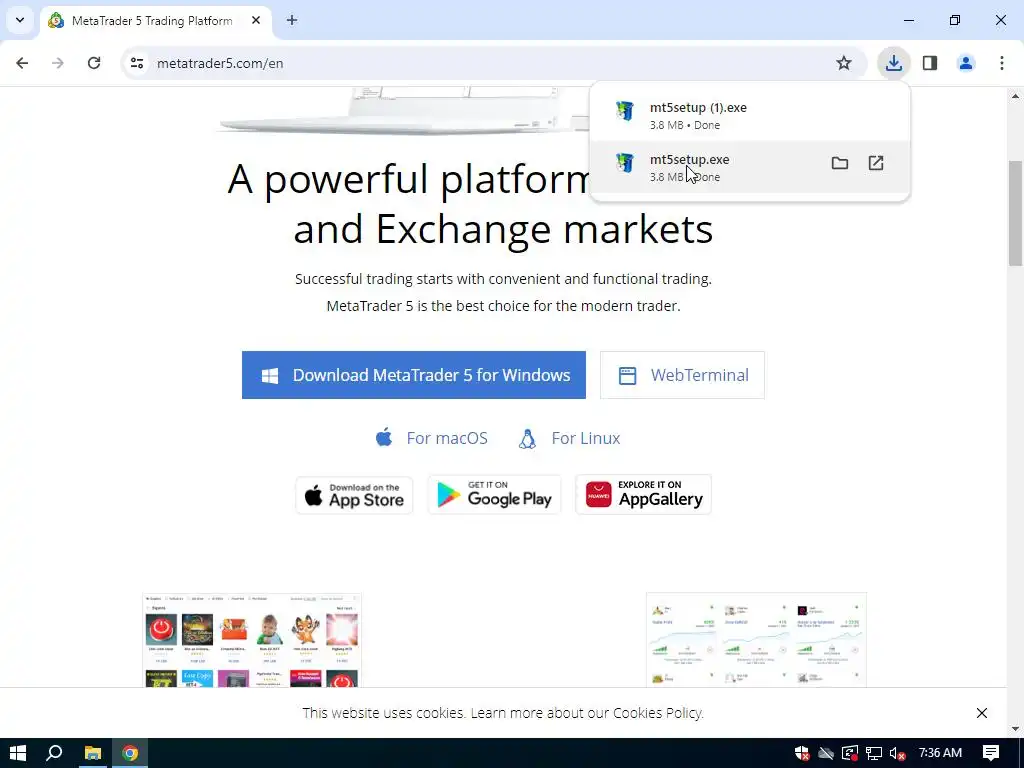Click the mt5setup.exe file icon
The image size is (1024, 768).
click(625, 163)
